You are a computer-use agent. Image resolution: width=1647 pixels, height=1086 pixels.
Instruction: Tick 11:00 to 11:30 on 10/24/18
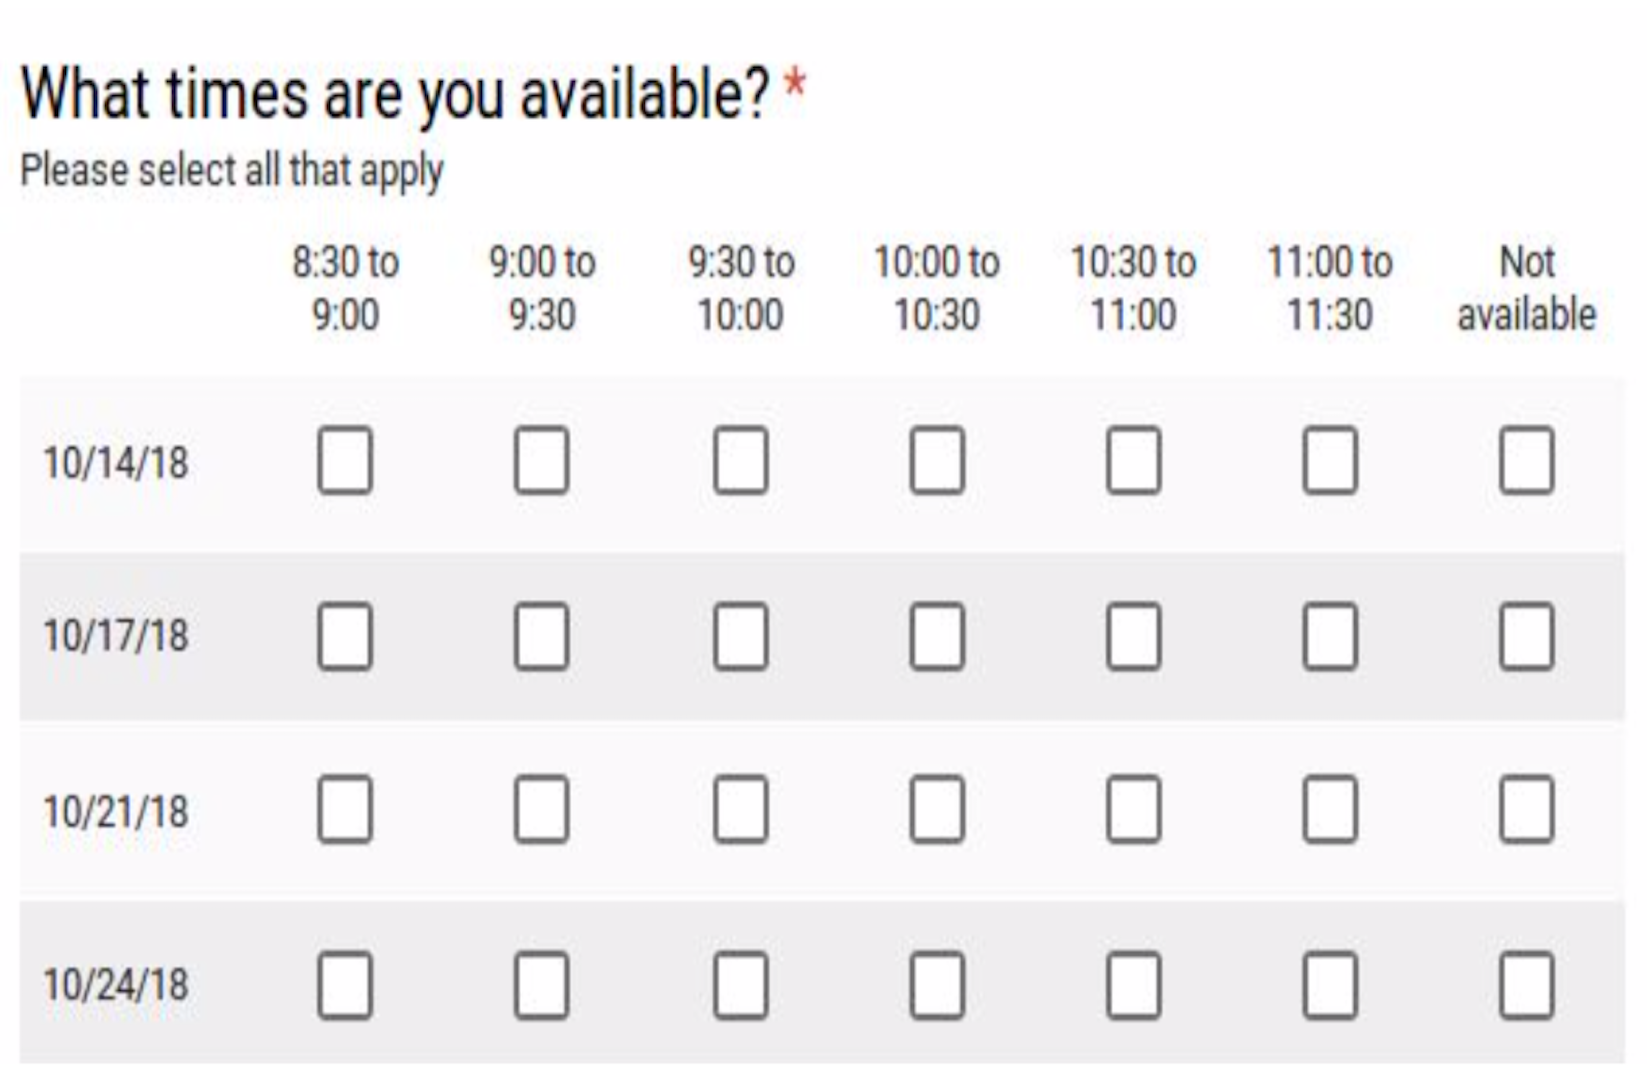coord(1330,986)
